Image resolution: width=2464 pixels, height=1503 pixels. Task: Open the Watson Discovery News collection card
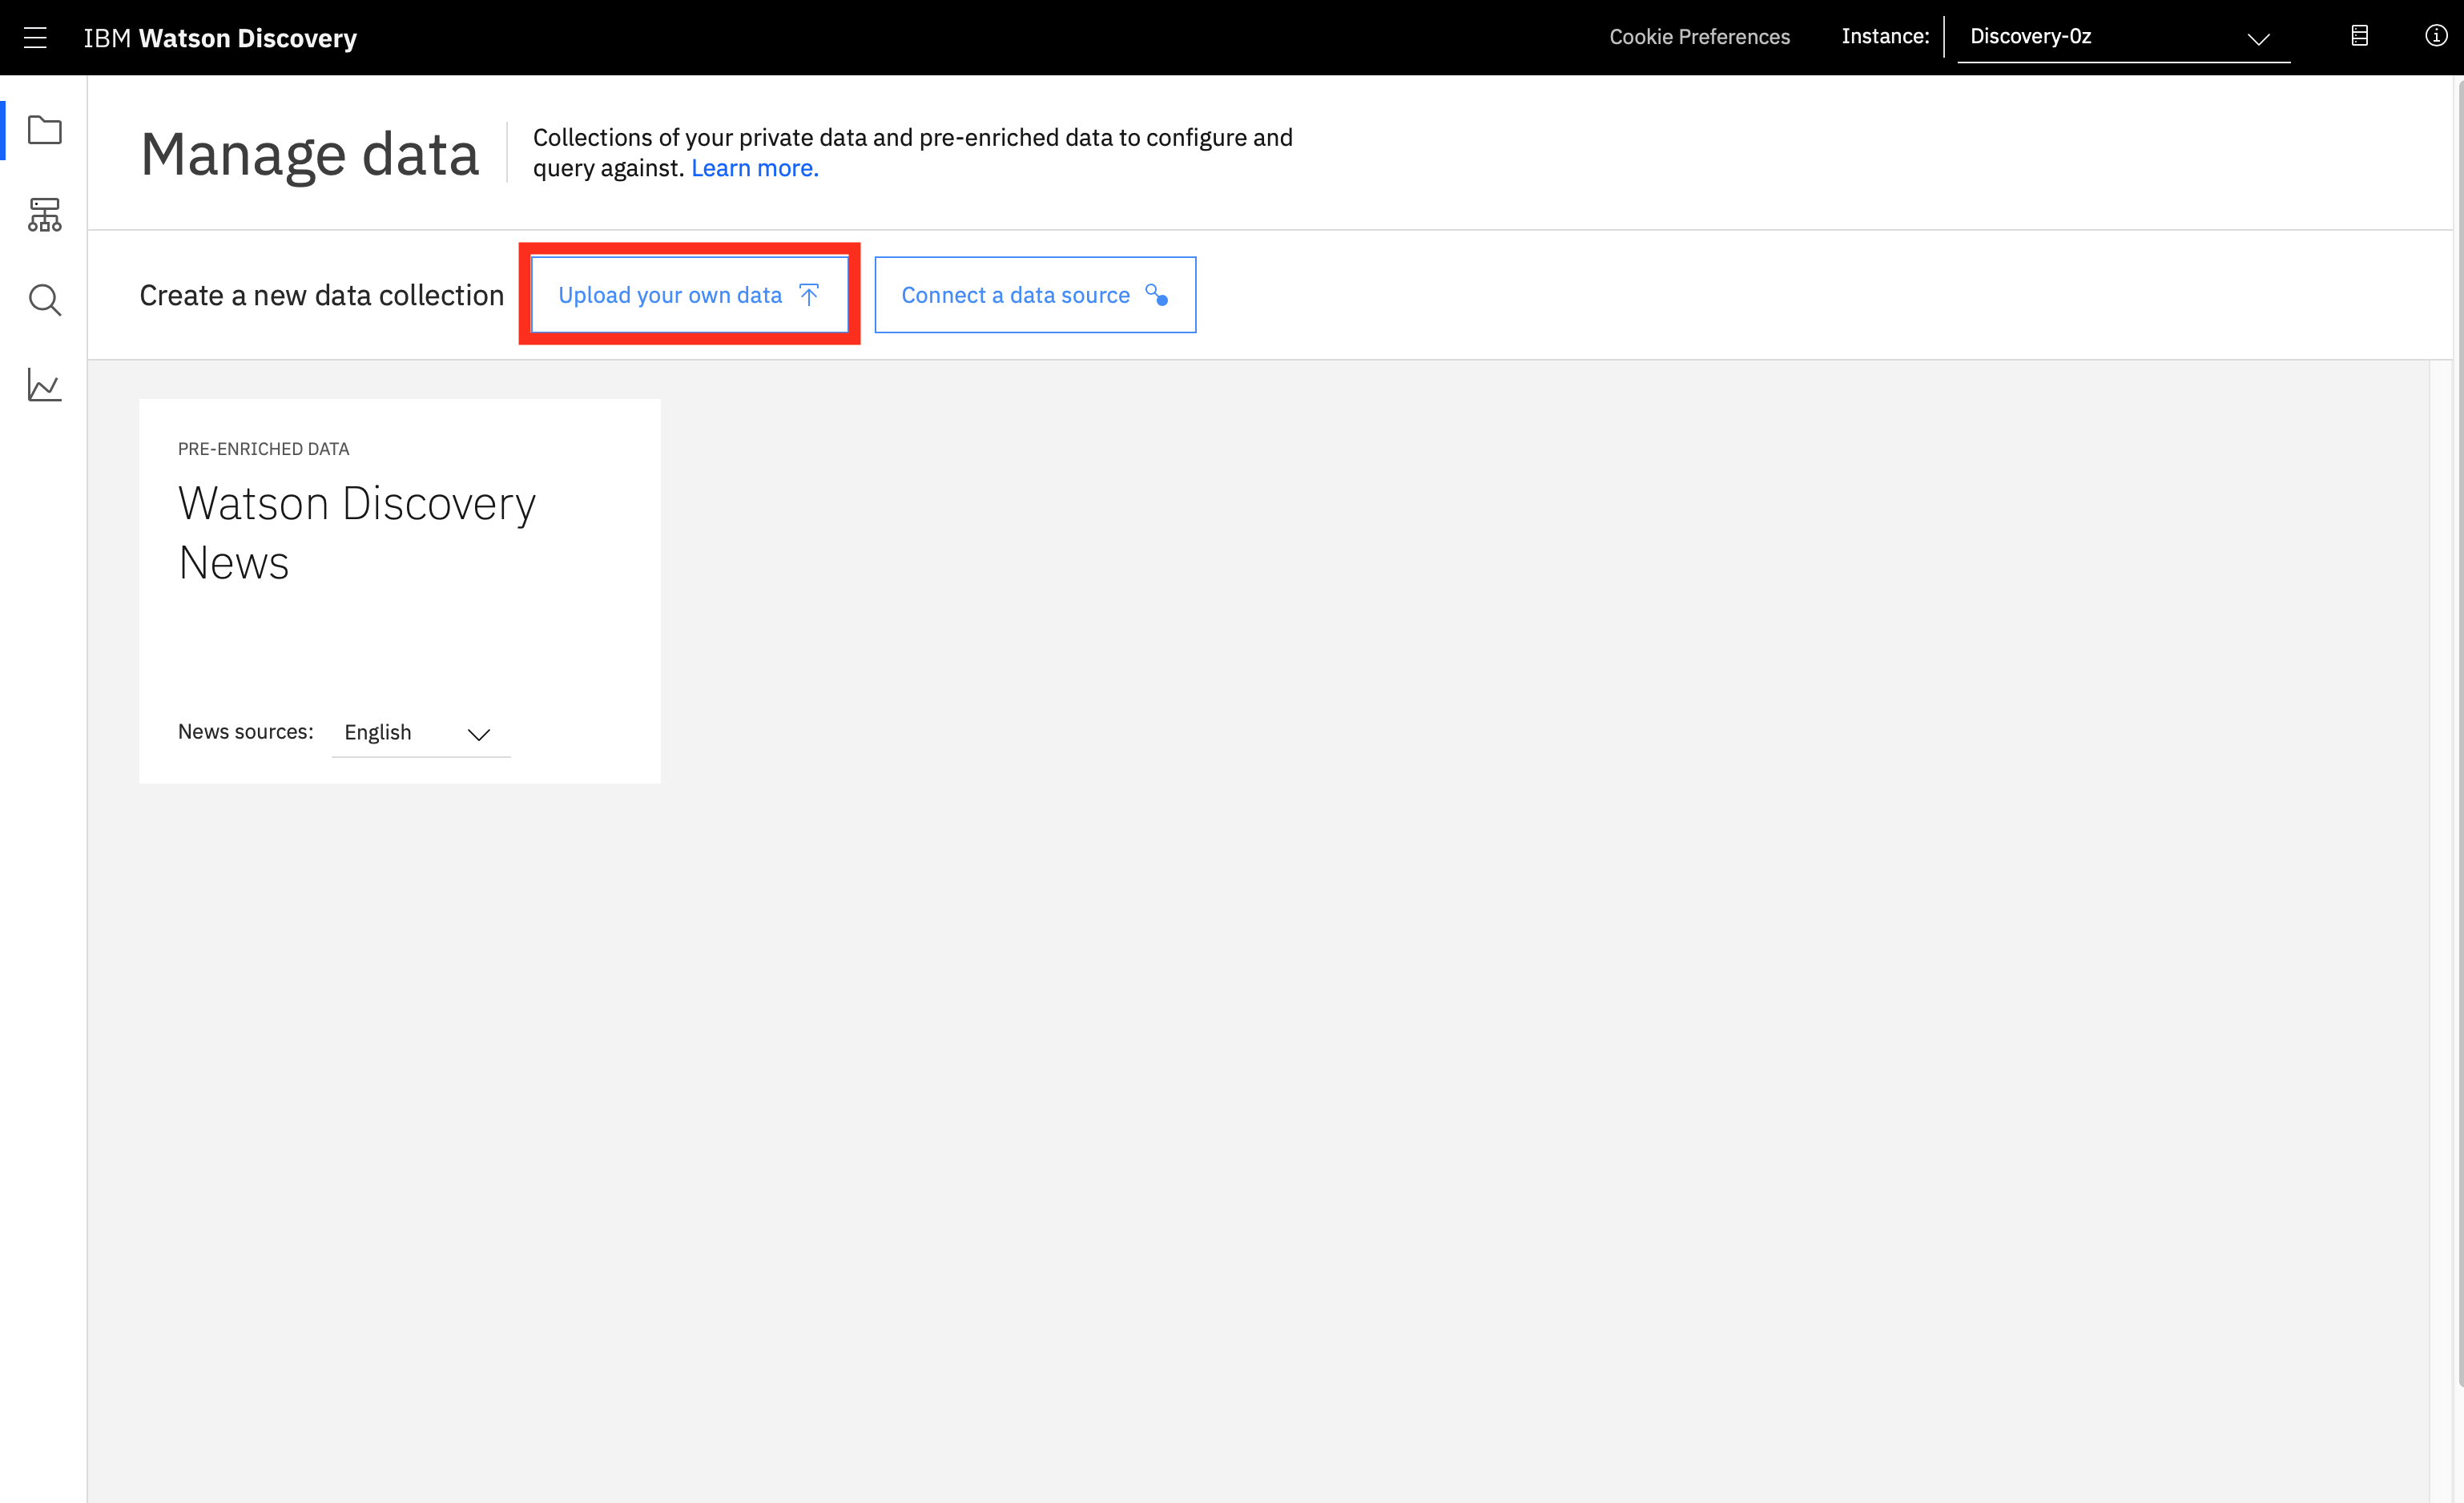(357, 532)
